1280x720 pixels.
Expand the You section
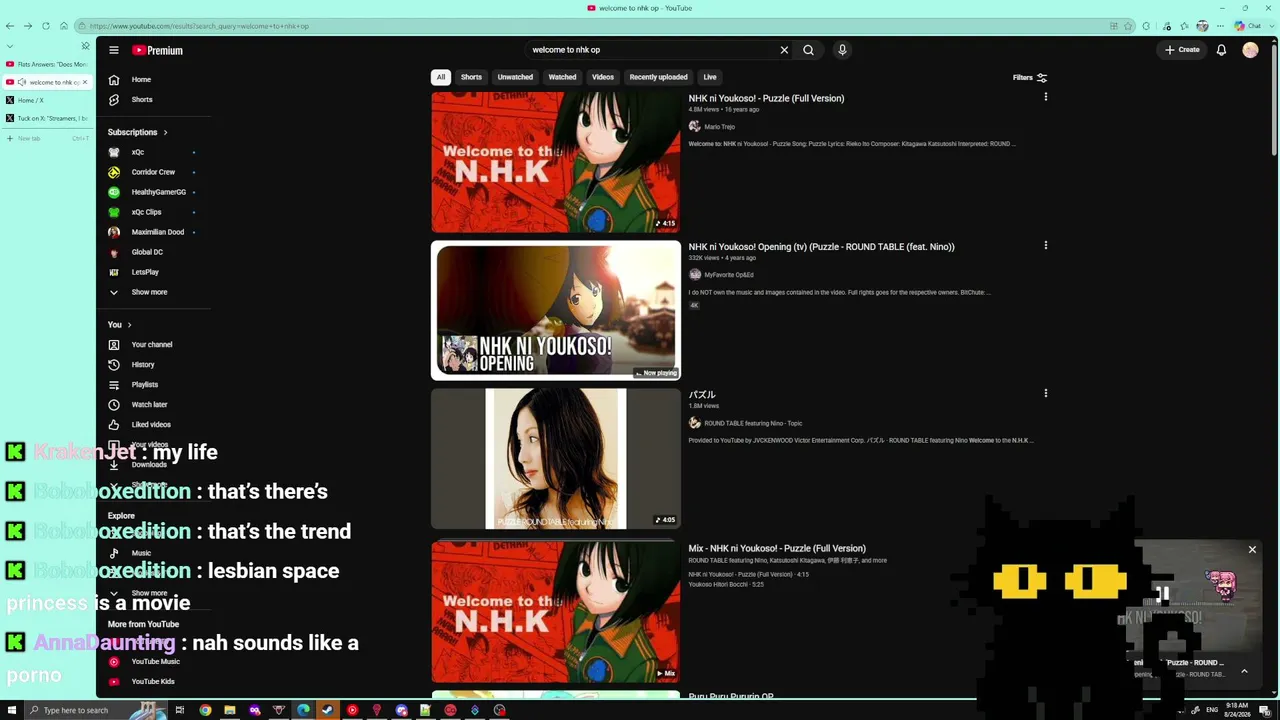(x=120, y=325)
